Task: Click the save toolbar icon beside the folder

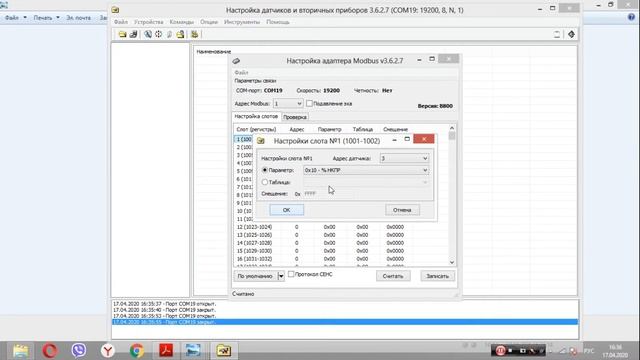Action: click(x=133, y=34)
